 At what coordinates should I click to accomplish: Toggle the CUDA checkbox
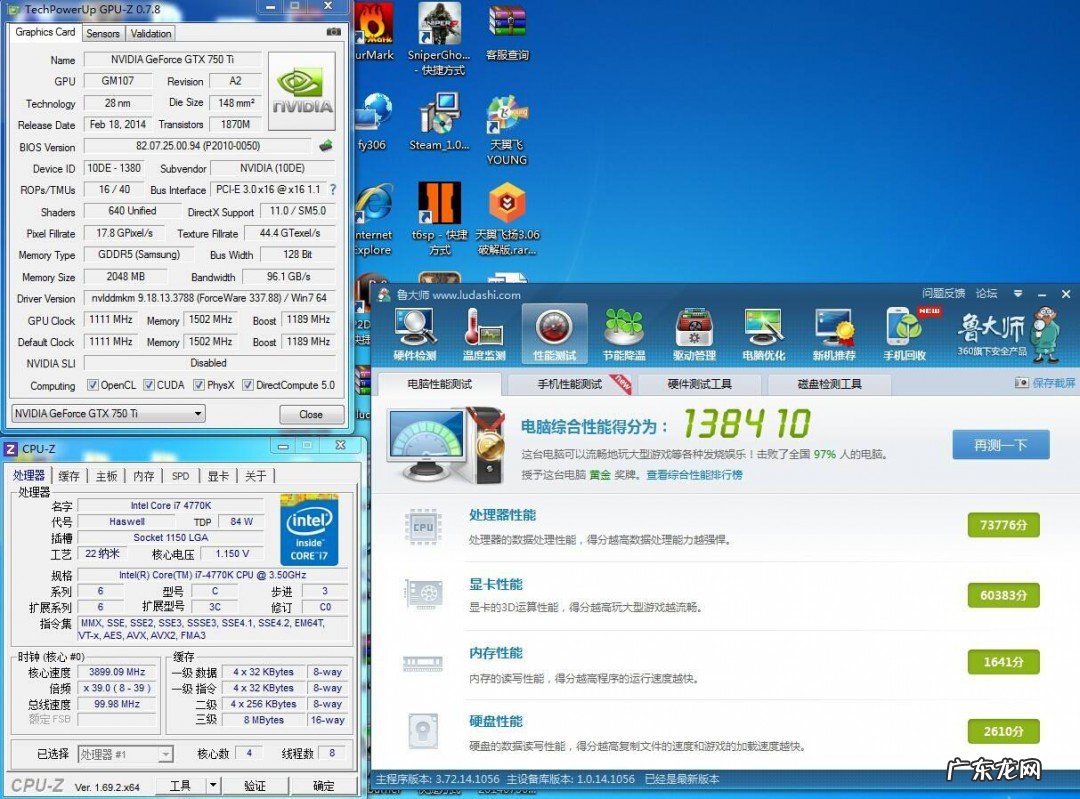[149, 385]
